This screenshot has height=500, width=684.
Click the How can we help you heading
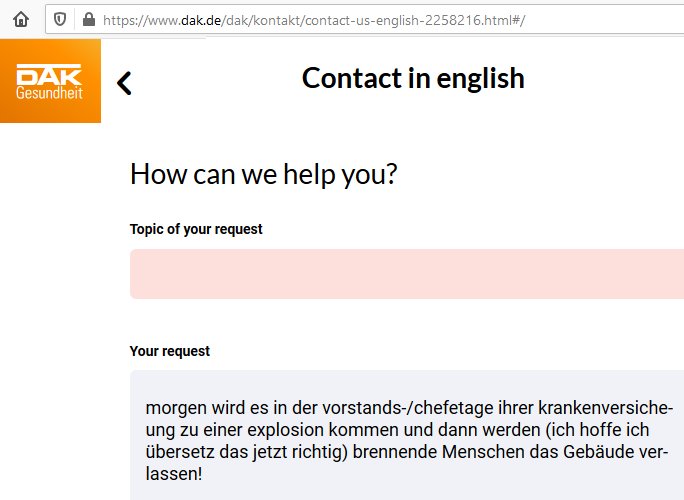[264, 175]
